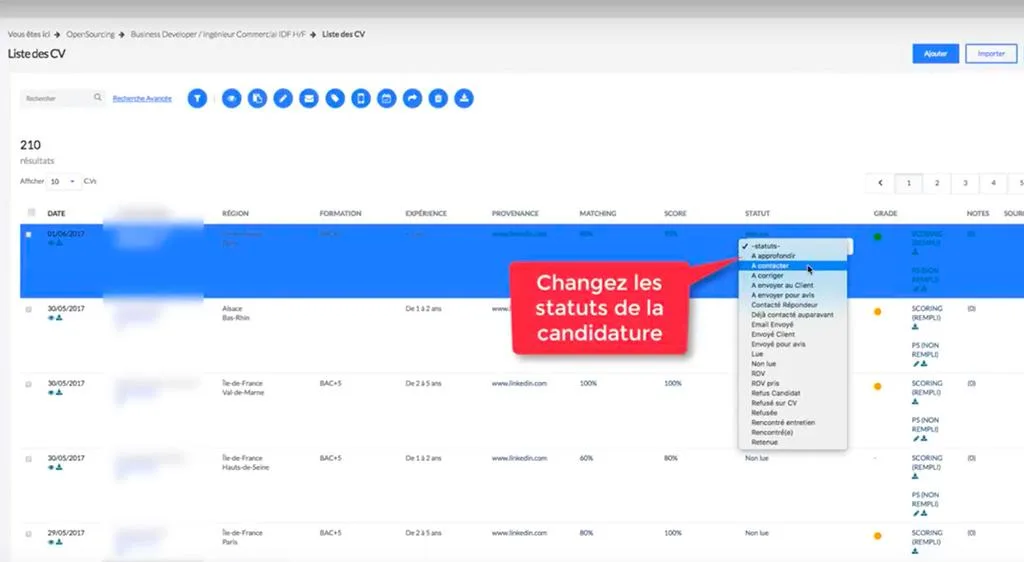Open the filter funnel icon in toolbar
The image size is (1024, 562).
(x=197, y=99)
